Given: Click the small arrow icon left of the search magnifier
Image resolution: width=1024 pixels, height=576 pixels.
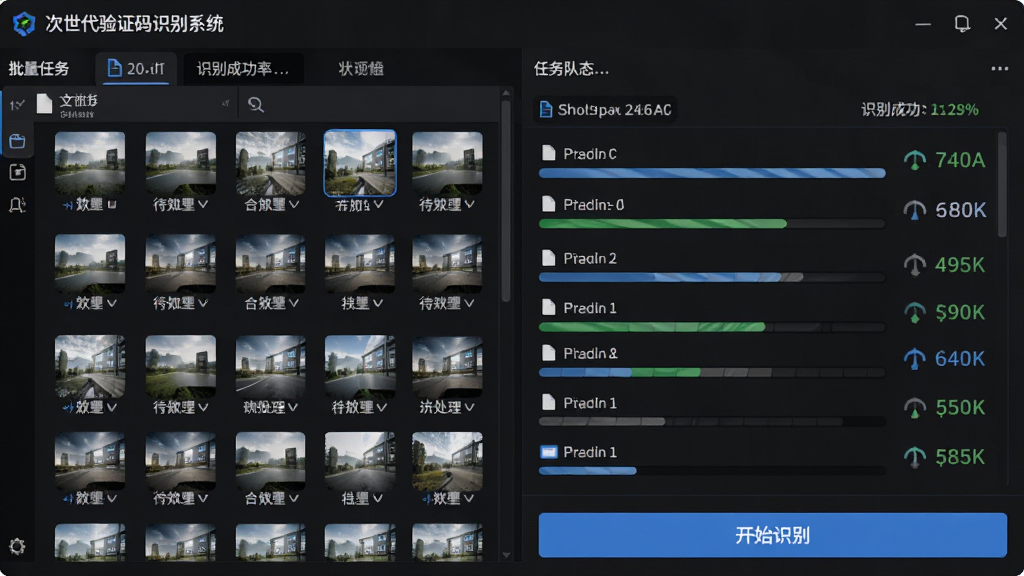Looking at the screenshot, I should [225, 103].
